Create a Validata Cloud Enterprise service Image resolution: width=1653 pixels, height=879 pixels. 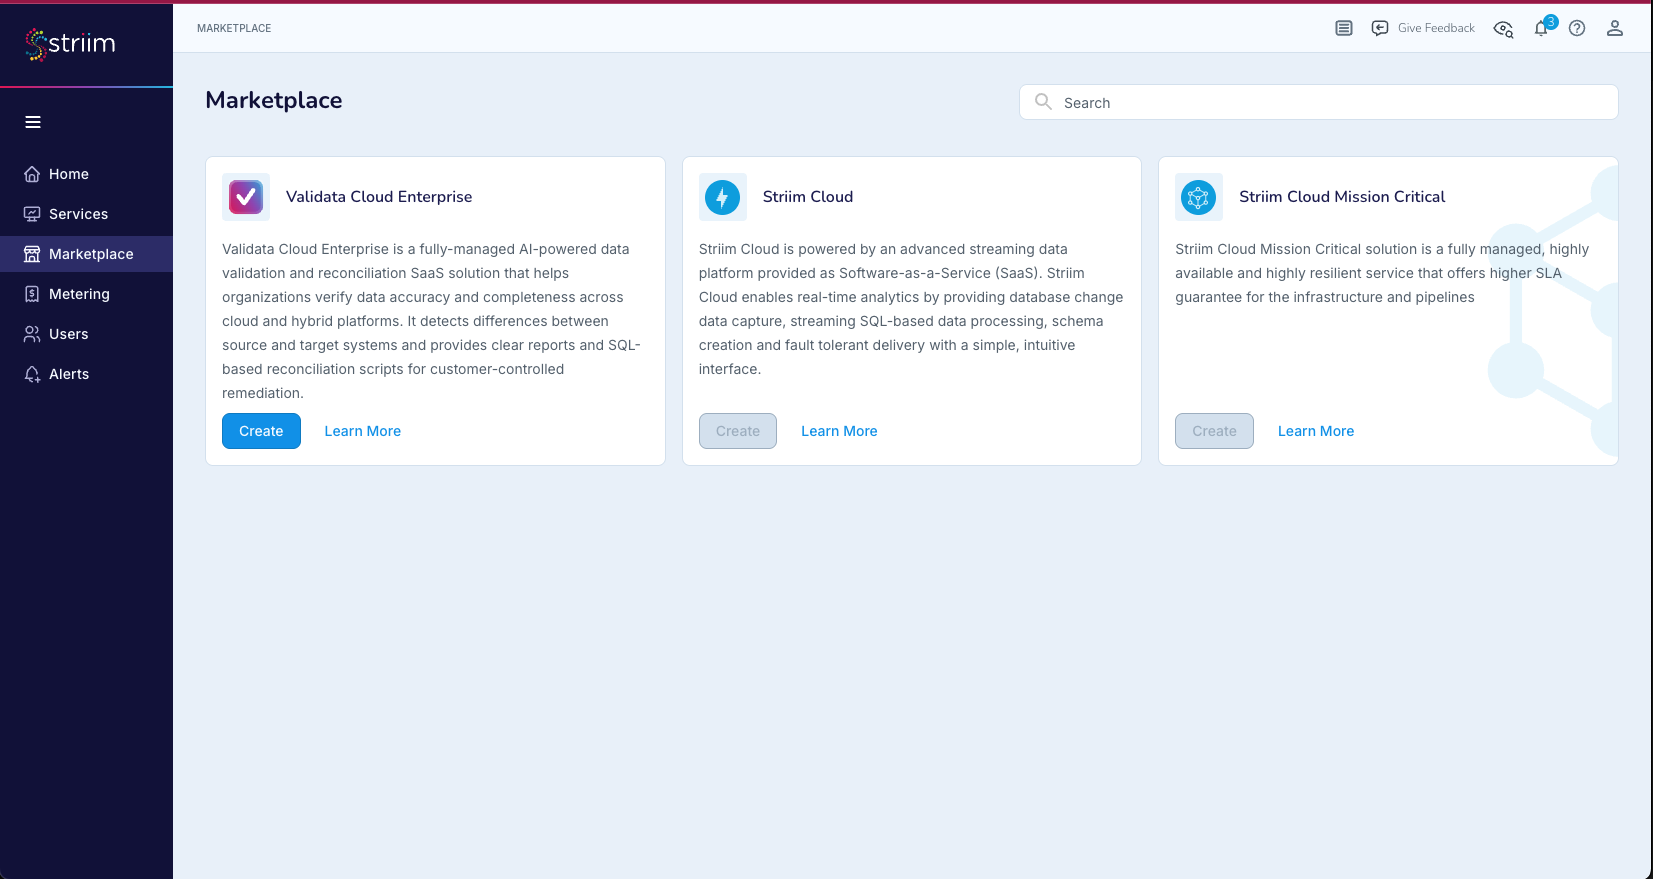click(x=261, y=431)
